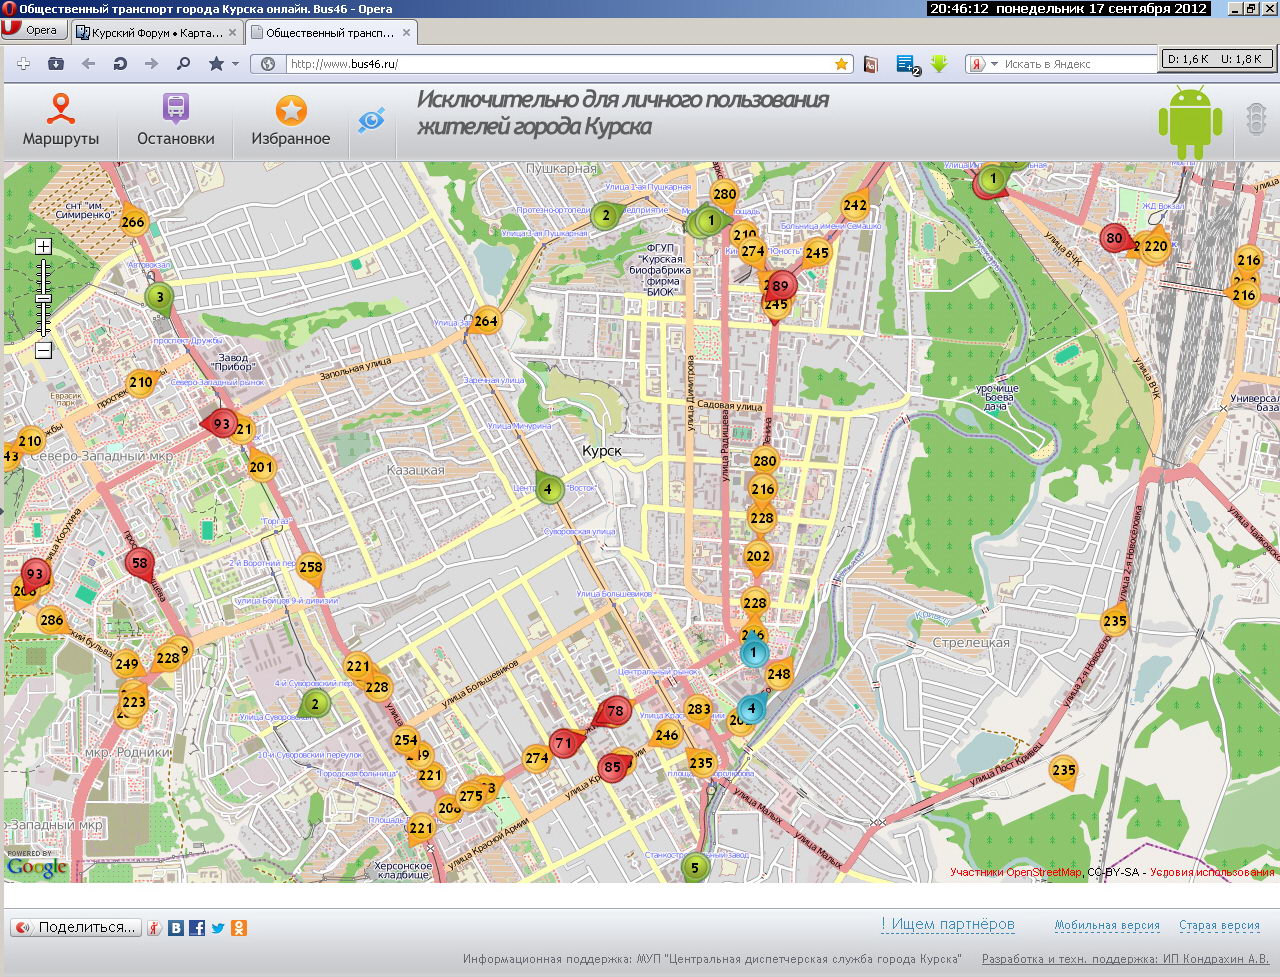The image size is (1280, 977).
Task: Zoom out with the map minus button
Action: [43, 351]
